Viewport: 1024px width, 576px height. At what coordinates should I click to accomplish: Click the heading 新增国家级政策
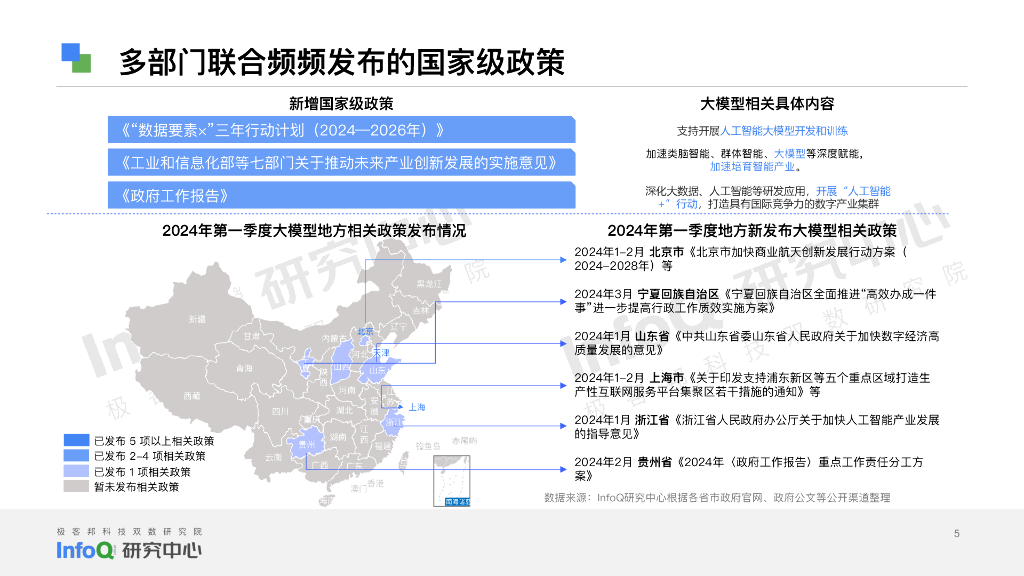pyautogui.click(x=341, y=103)
